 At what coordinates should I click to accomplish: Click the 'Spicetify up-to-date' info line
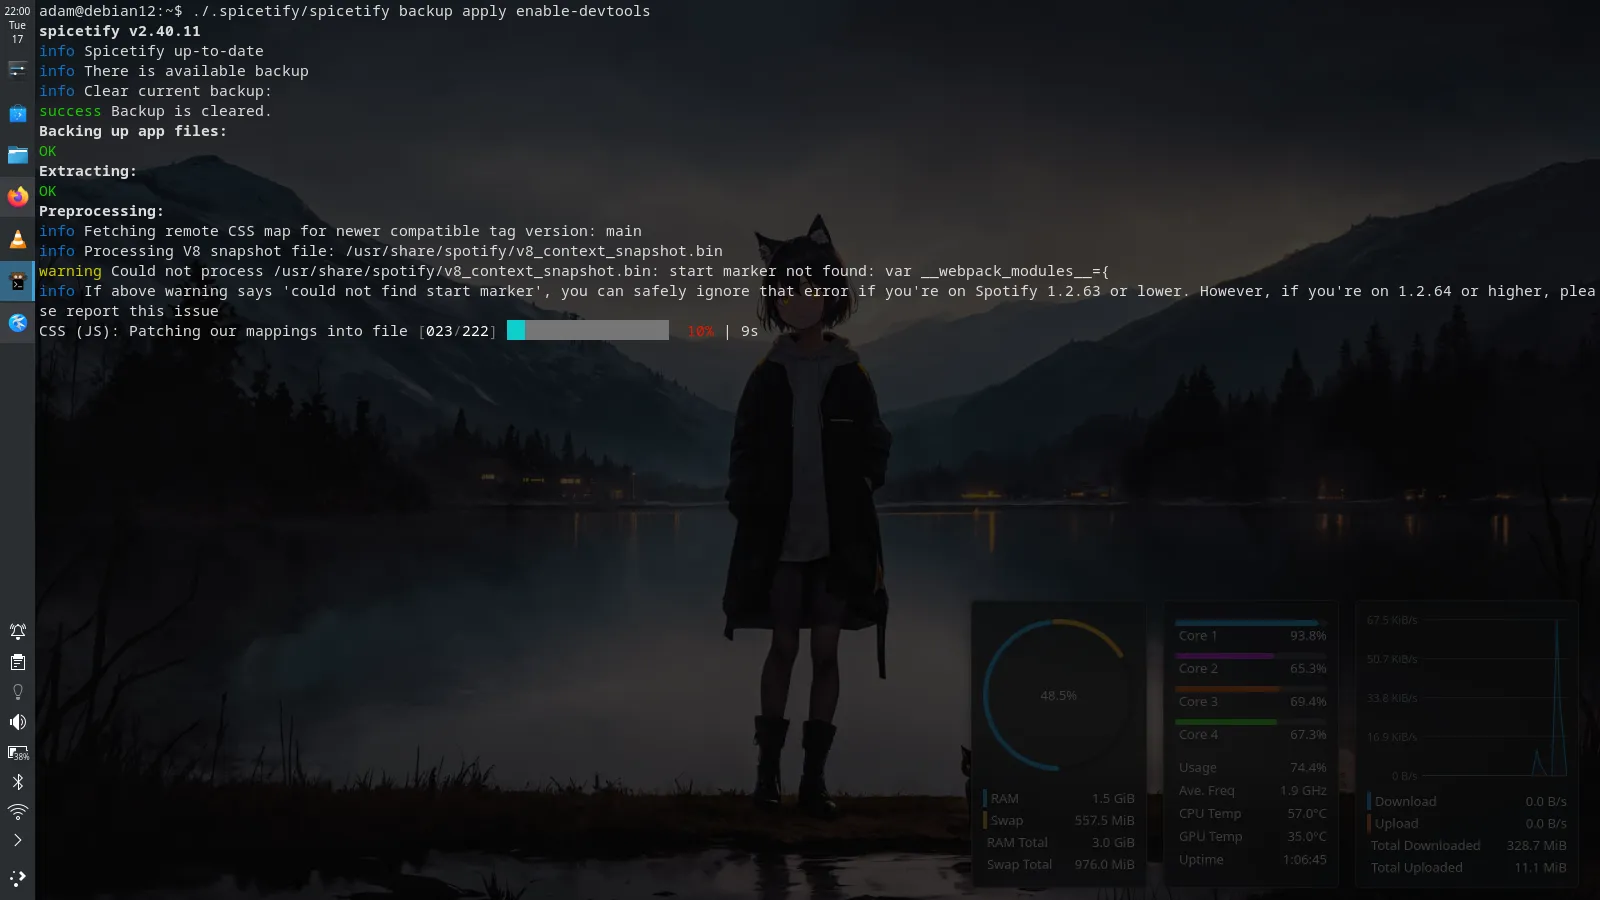tap(151, 51)
